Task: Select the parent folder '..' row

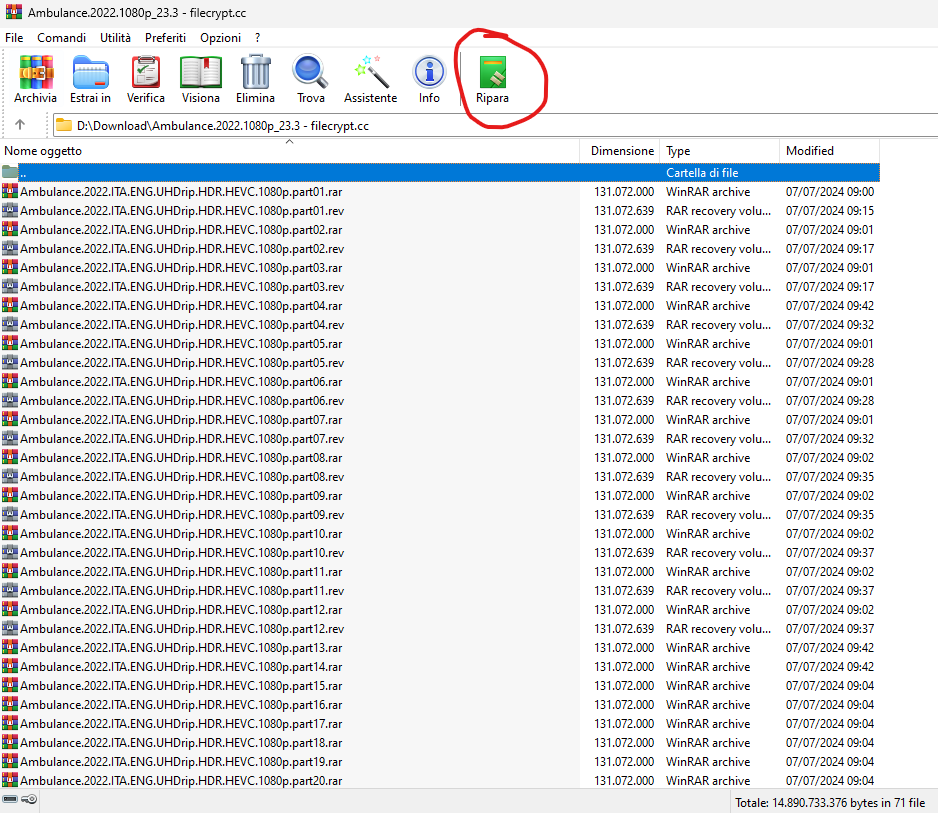Action: [x=440, y=172]
